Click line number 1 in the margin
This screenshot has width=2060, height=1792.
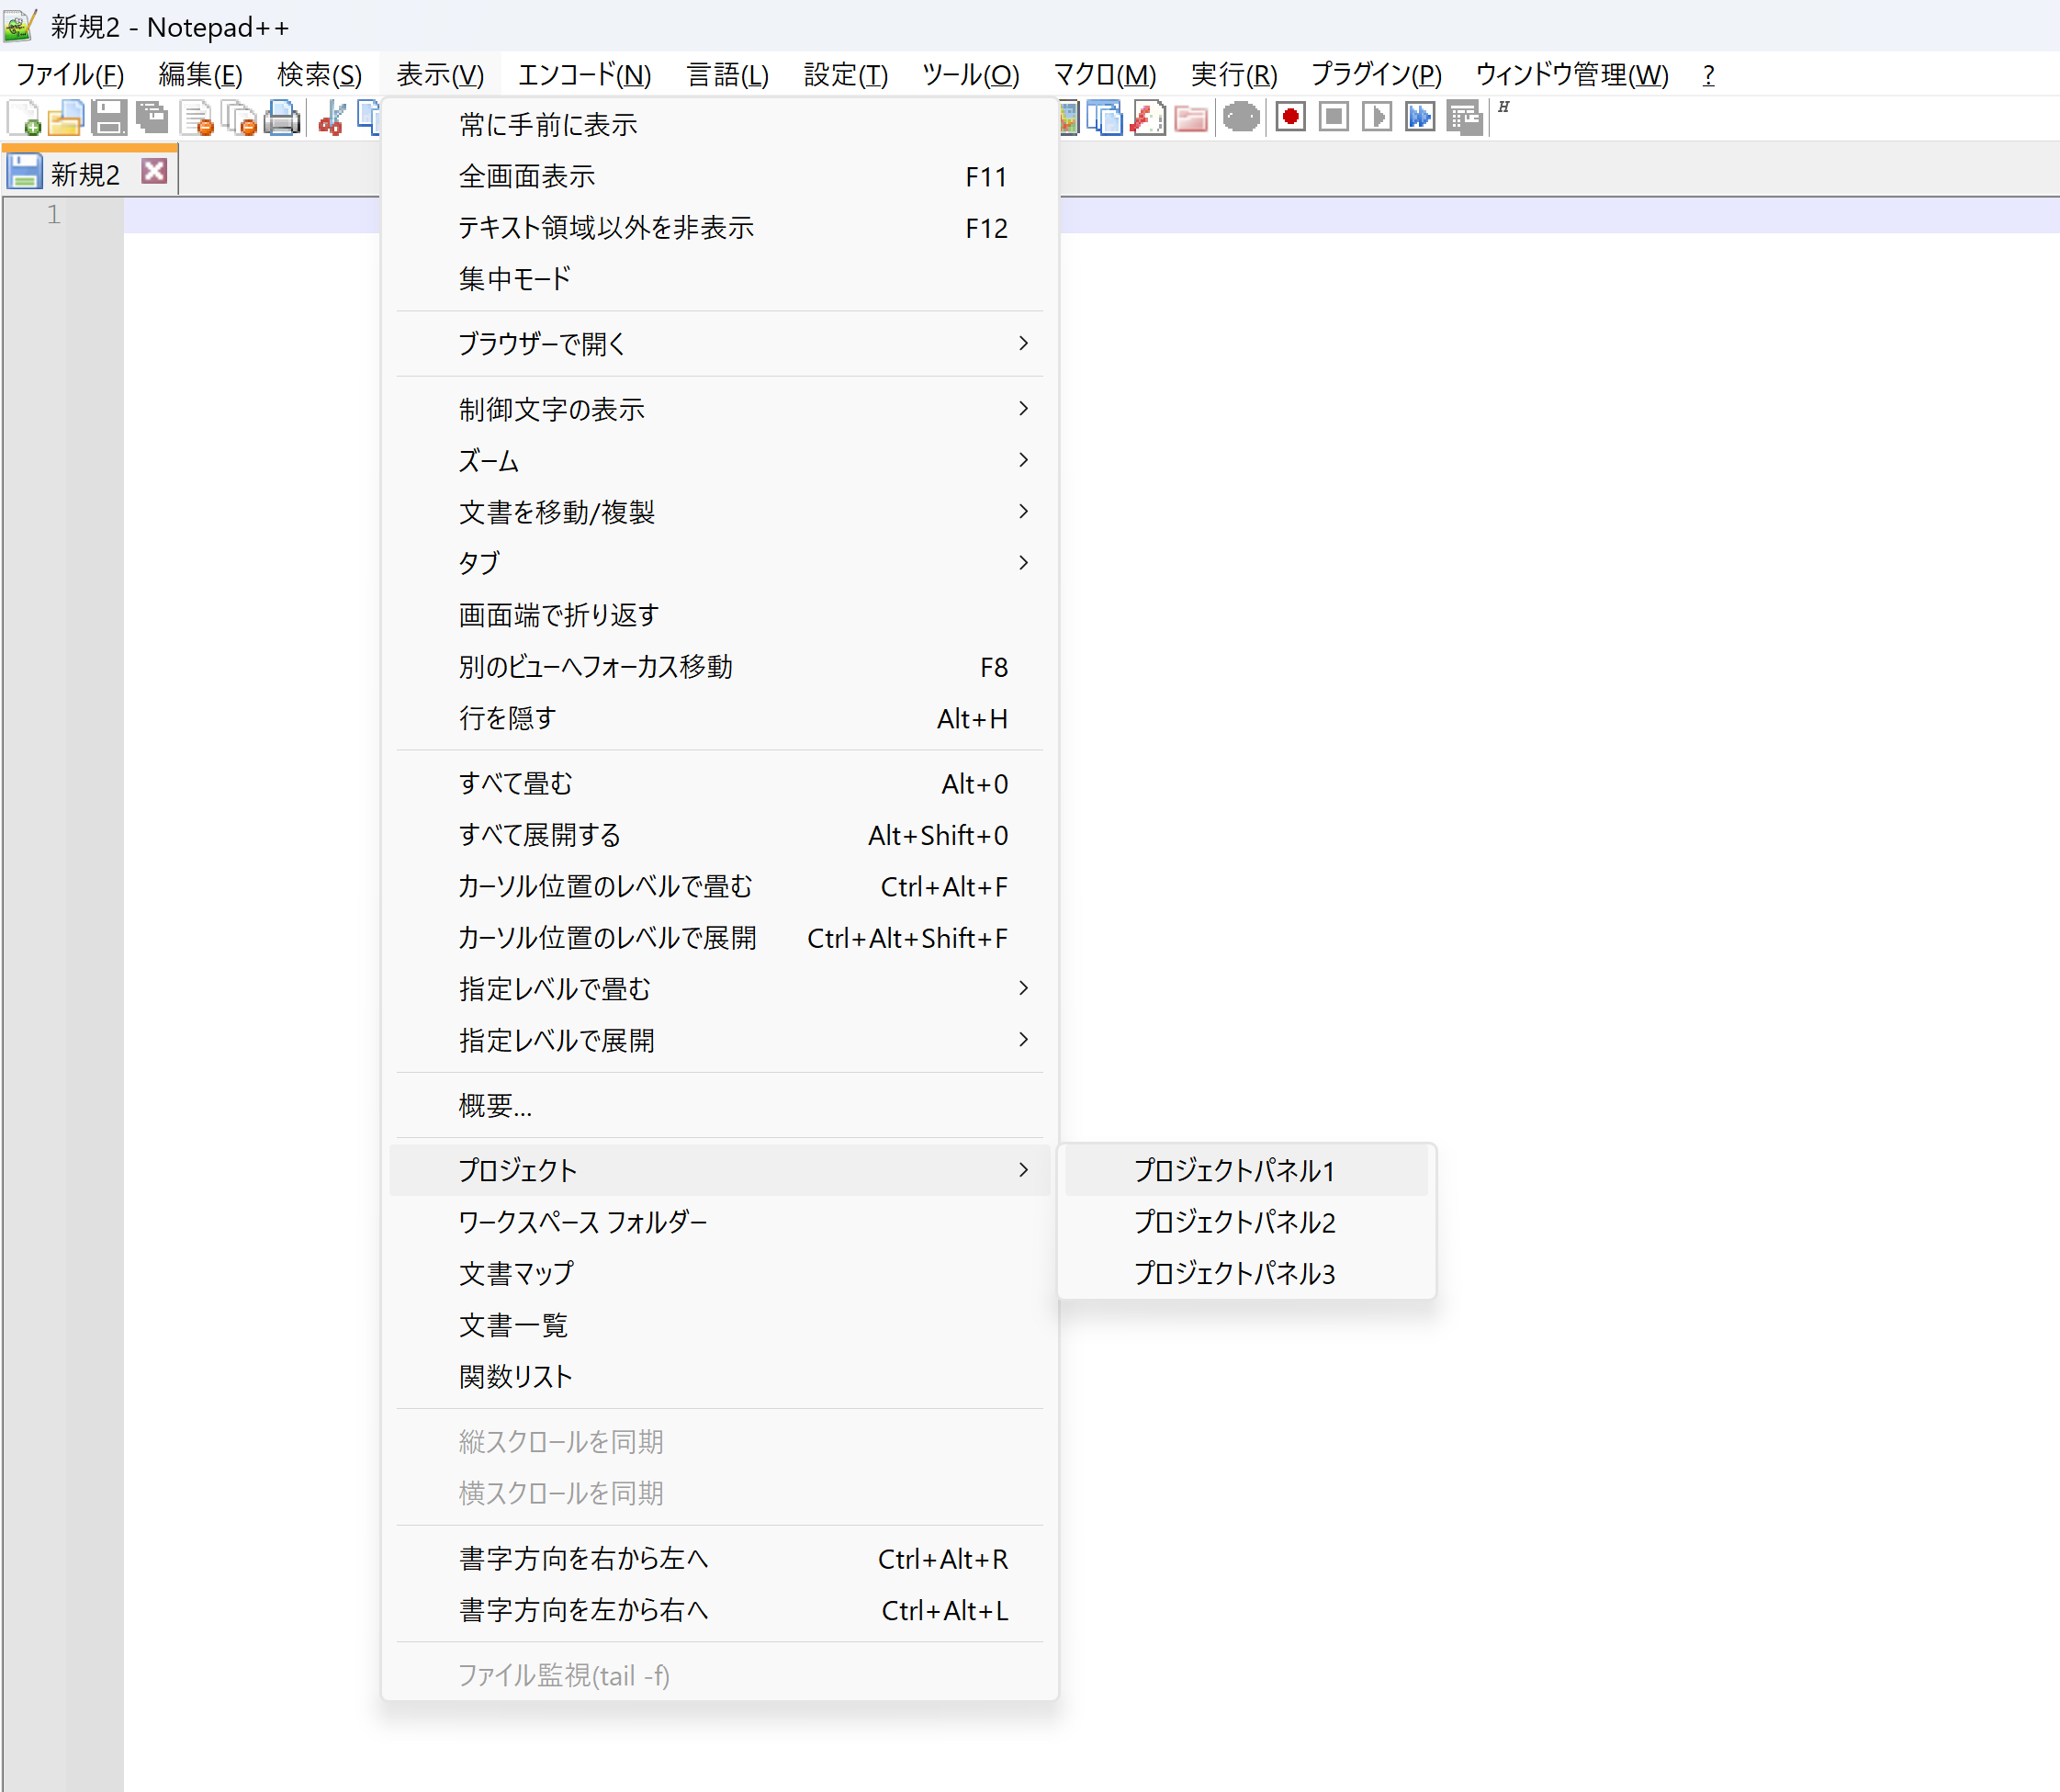54,214
